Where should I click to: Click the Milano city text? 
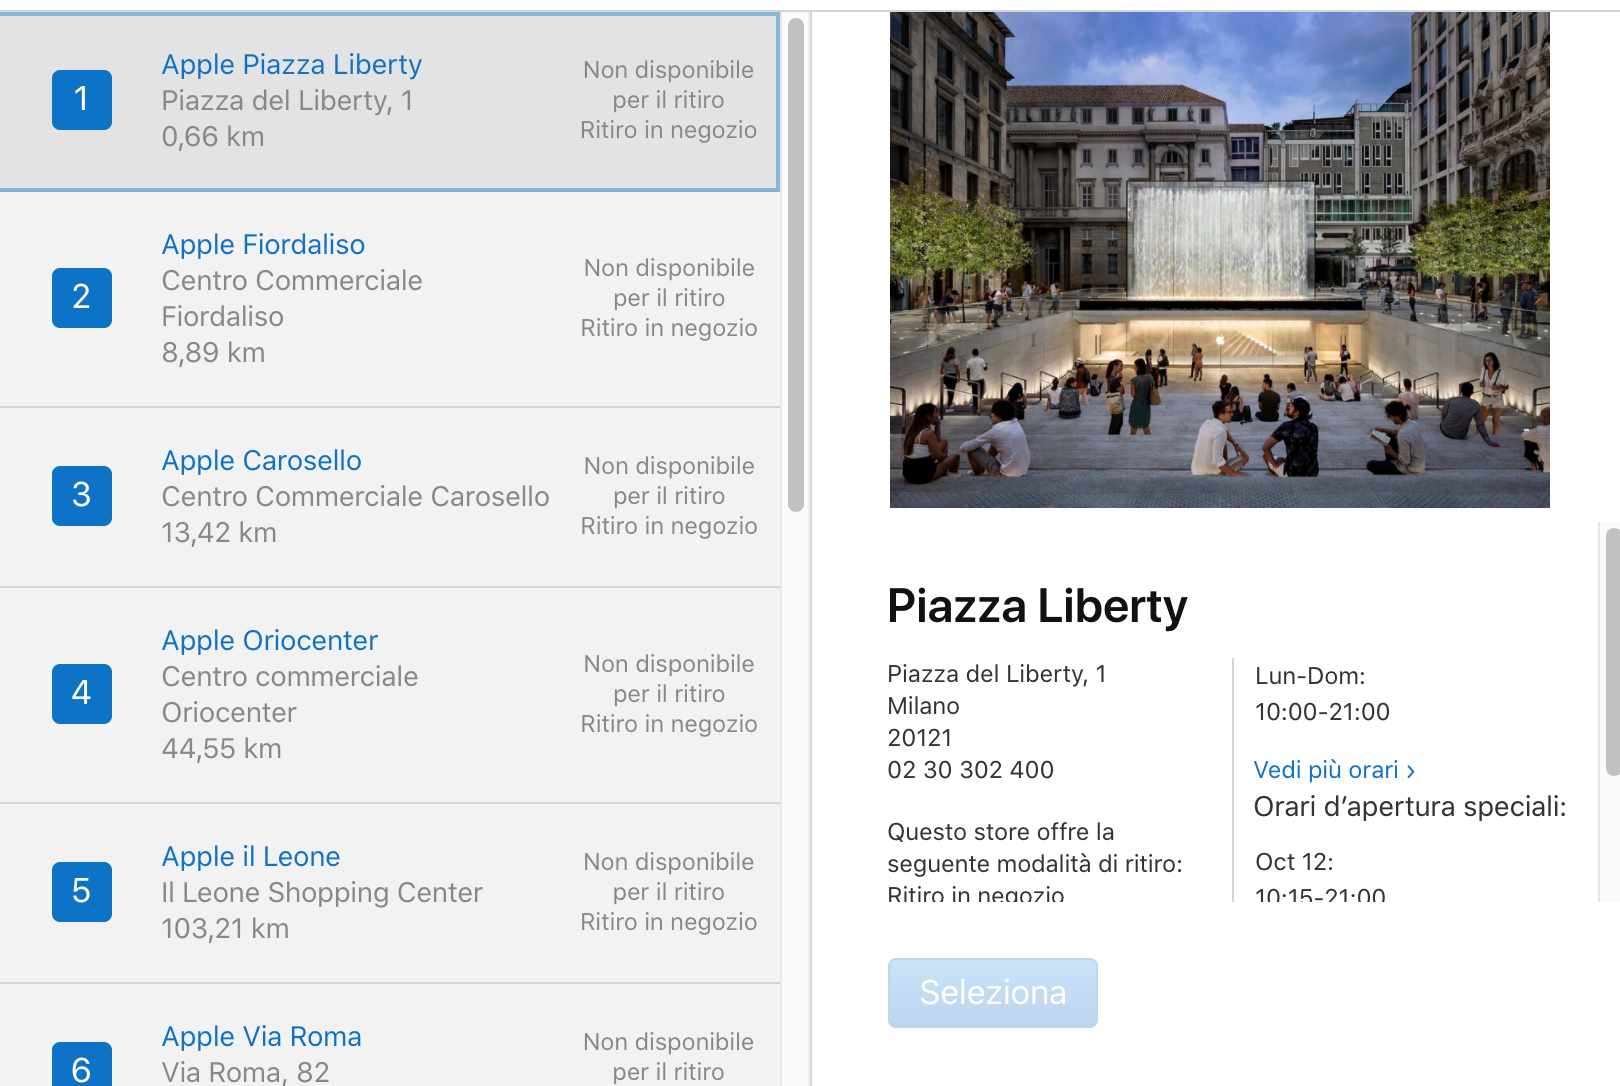coord(924,706)
